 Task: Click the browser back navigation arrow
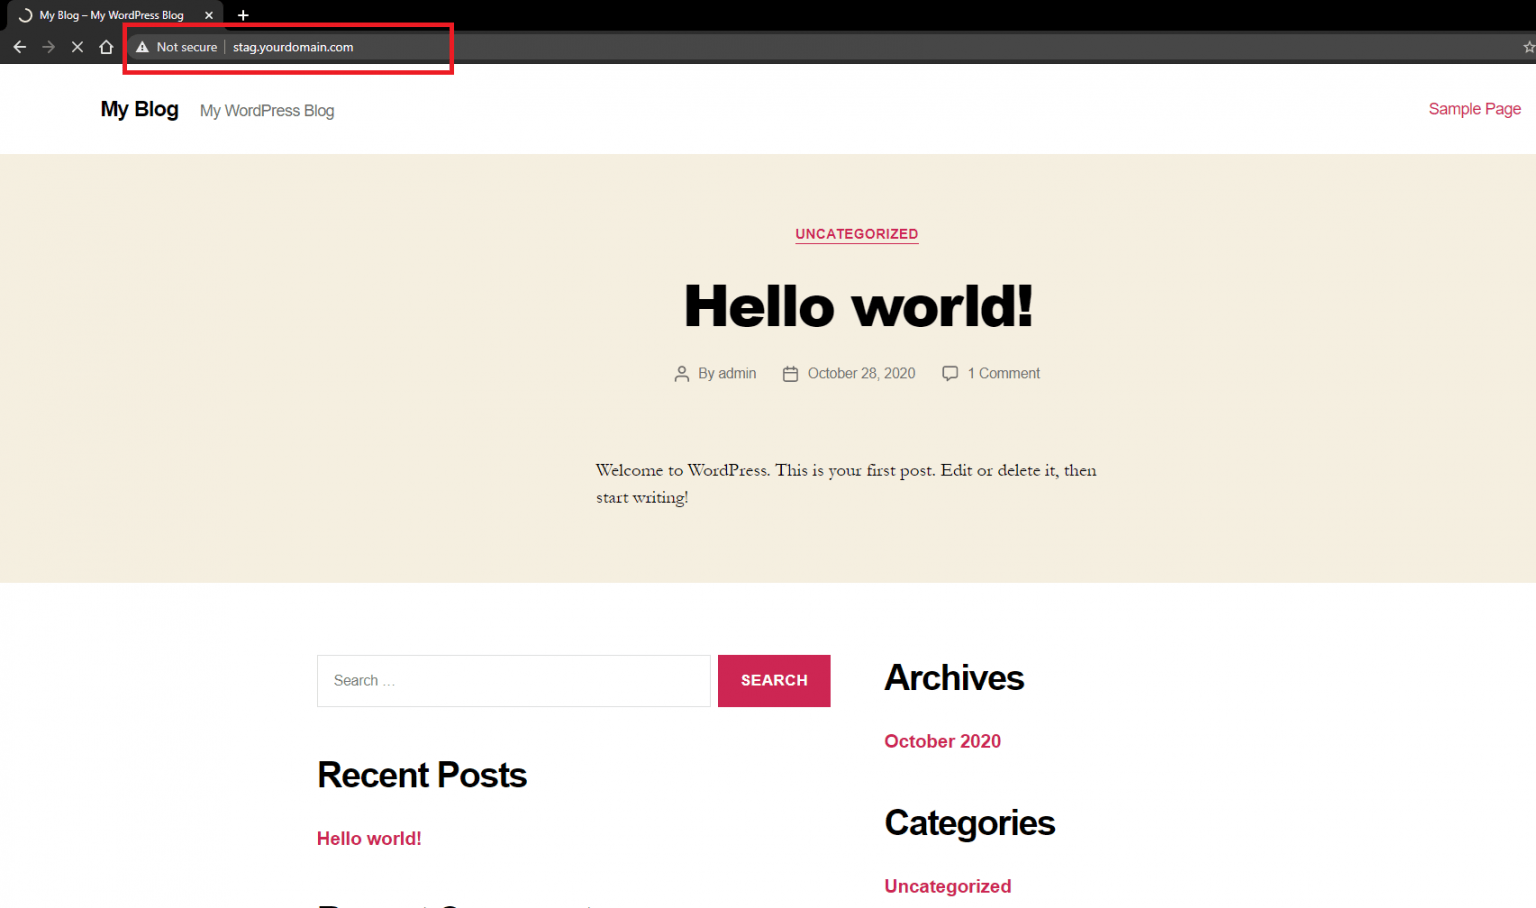point(19,46)
